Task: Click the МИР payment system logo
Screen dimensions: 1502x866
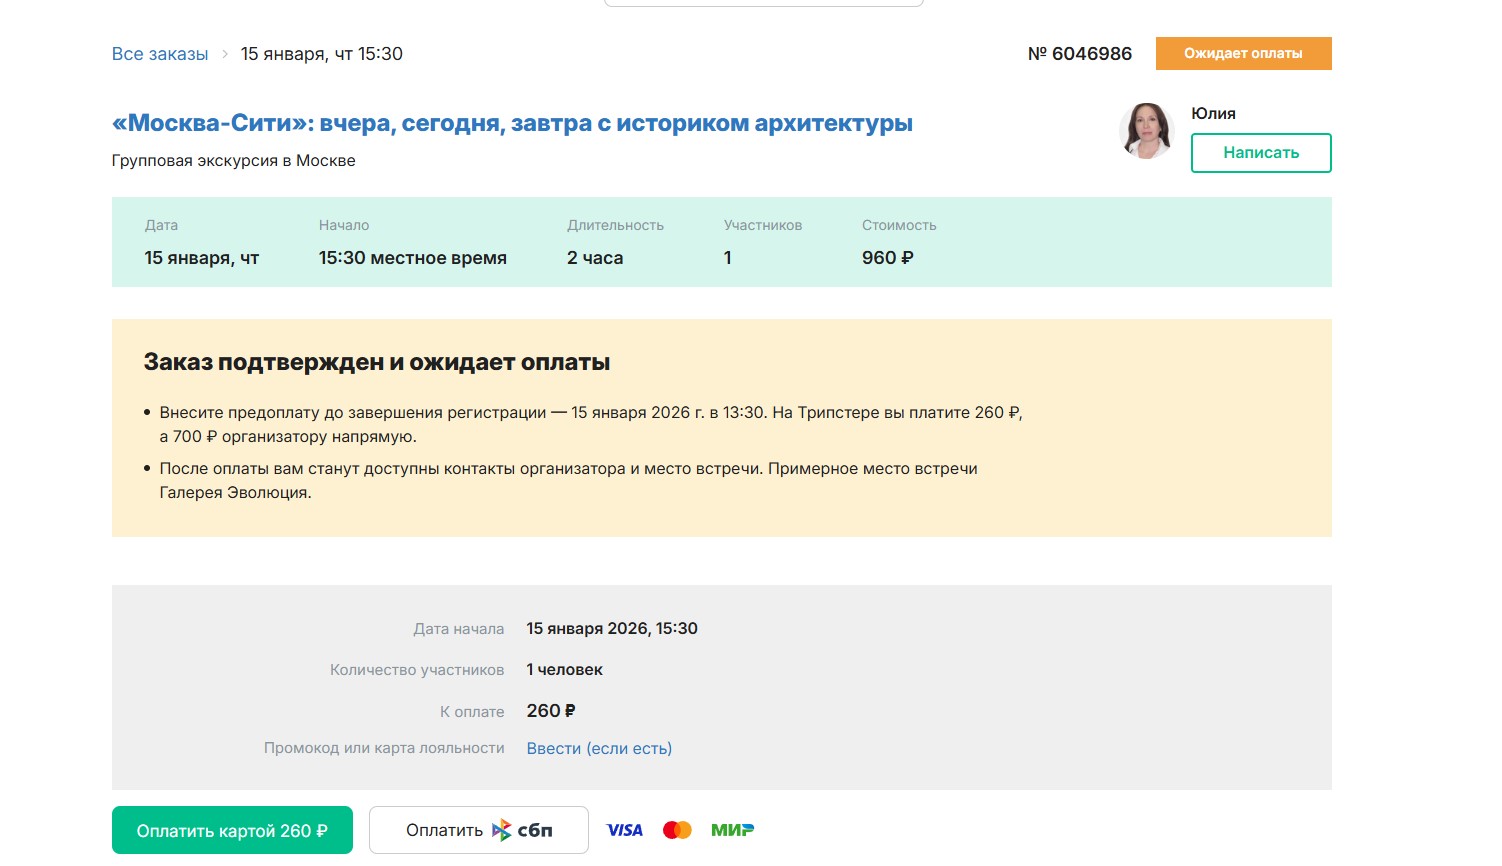Action: (x=732, y=830)
